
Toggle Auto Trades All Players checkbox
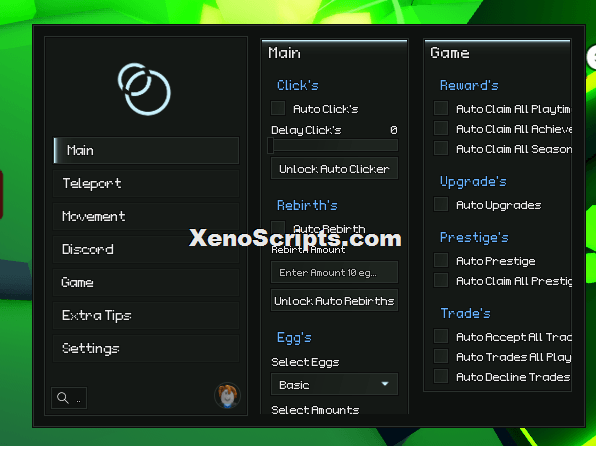click(x=441, y=356)
